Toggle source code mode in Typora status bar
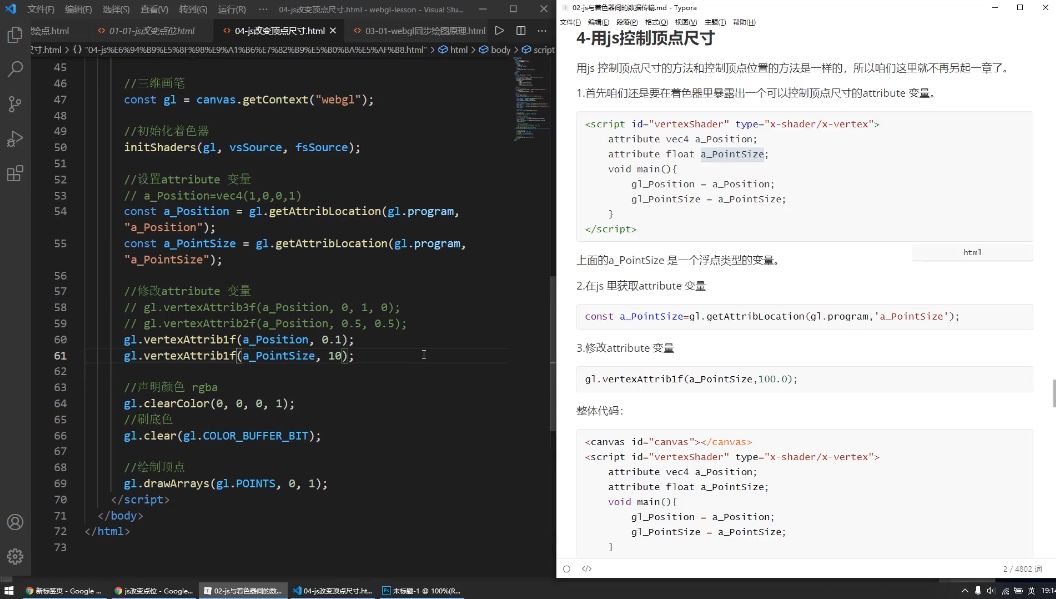This screenshot has height=599, width=1056. 587,568
